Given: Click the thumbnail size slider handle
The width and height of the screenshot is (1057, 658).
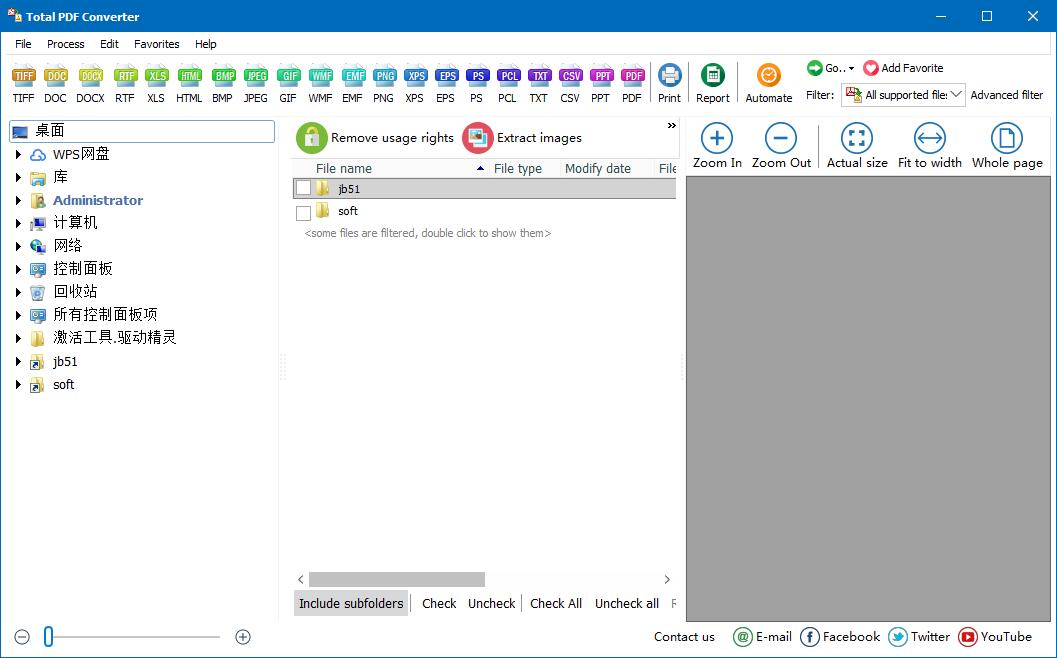Looking at the screenshot, I should coord(49,636).
